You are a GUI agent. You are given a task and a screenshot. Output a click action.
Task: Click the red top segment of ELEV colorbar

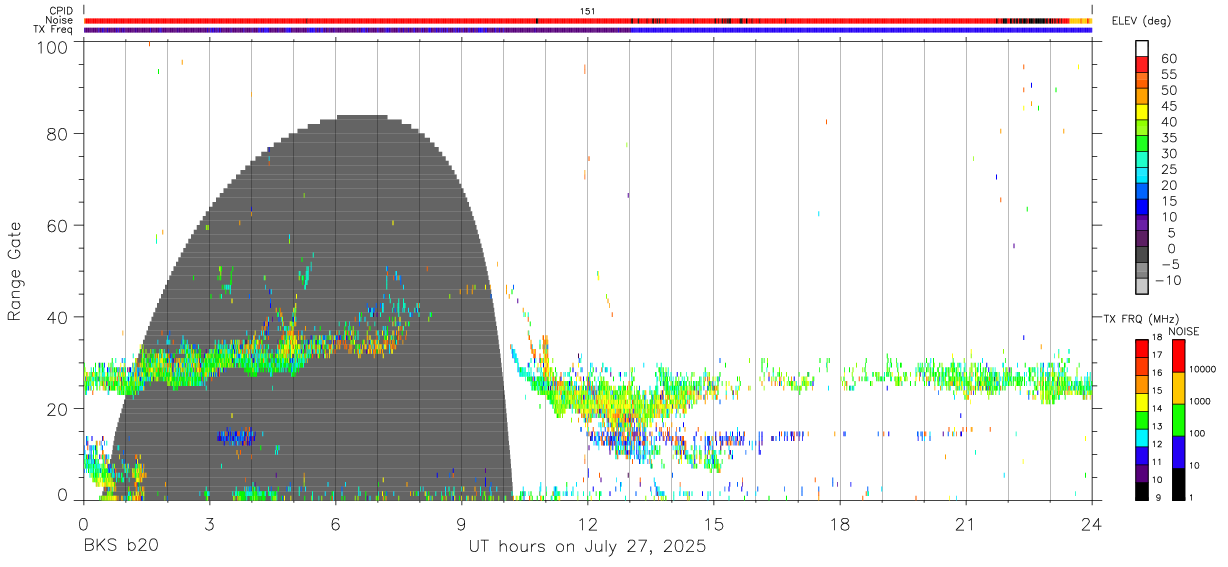click(x=1142, y=63)
